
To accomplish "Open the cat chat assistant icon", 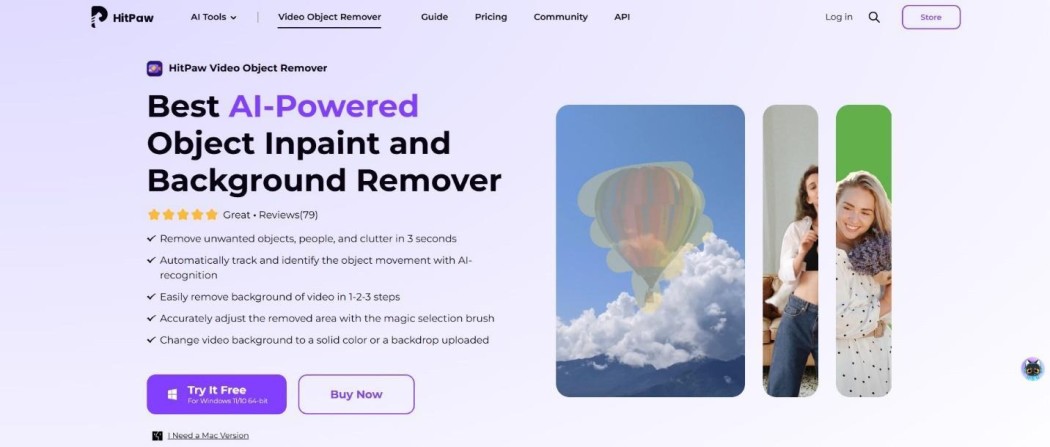I will pos(1033,369).
